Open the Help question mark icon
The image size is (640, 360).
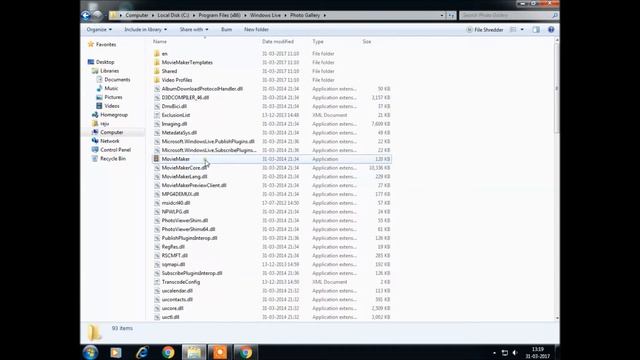pos(551,30)
